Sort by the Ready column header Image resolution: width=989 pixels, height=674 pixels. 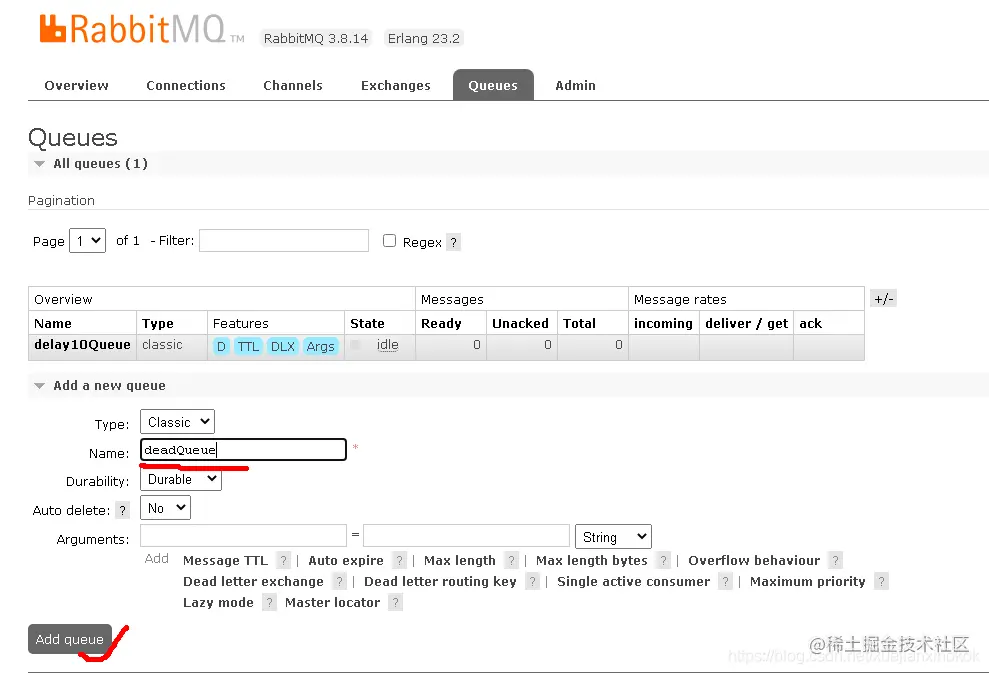coord(441,323)
